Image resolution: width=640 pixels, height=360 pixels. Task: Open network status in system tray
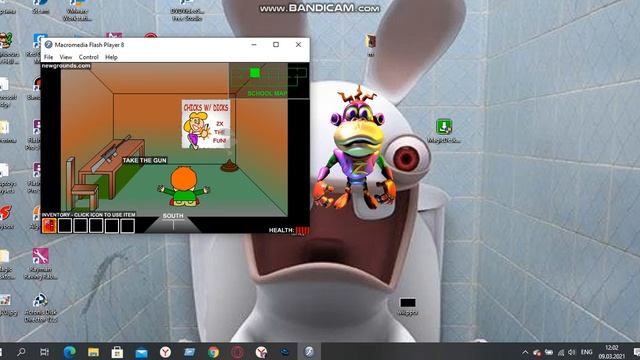click(x=561, y=352)
